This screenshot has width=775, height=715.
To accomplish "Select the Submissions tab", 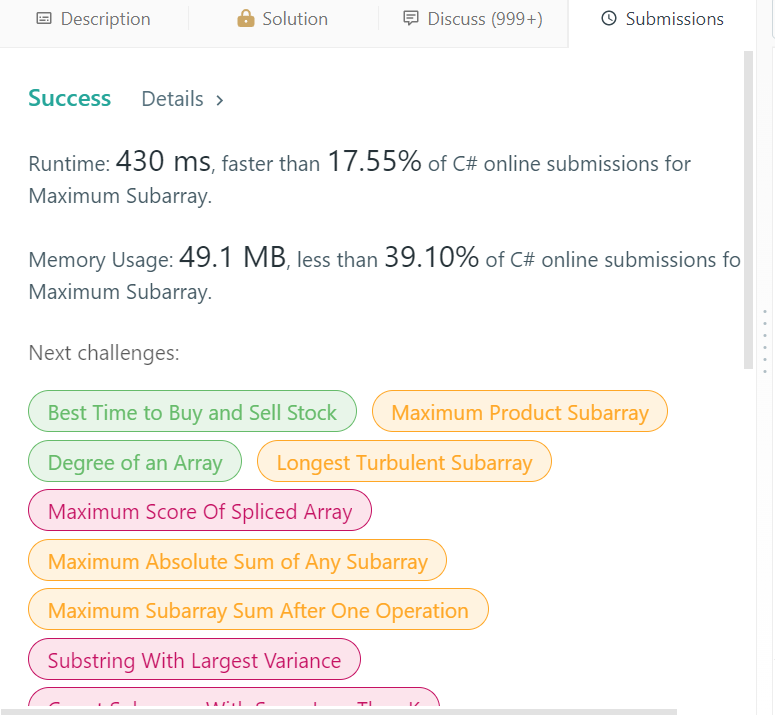I will click(662, 19).
